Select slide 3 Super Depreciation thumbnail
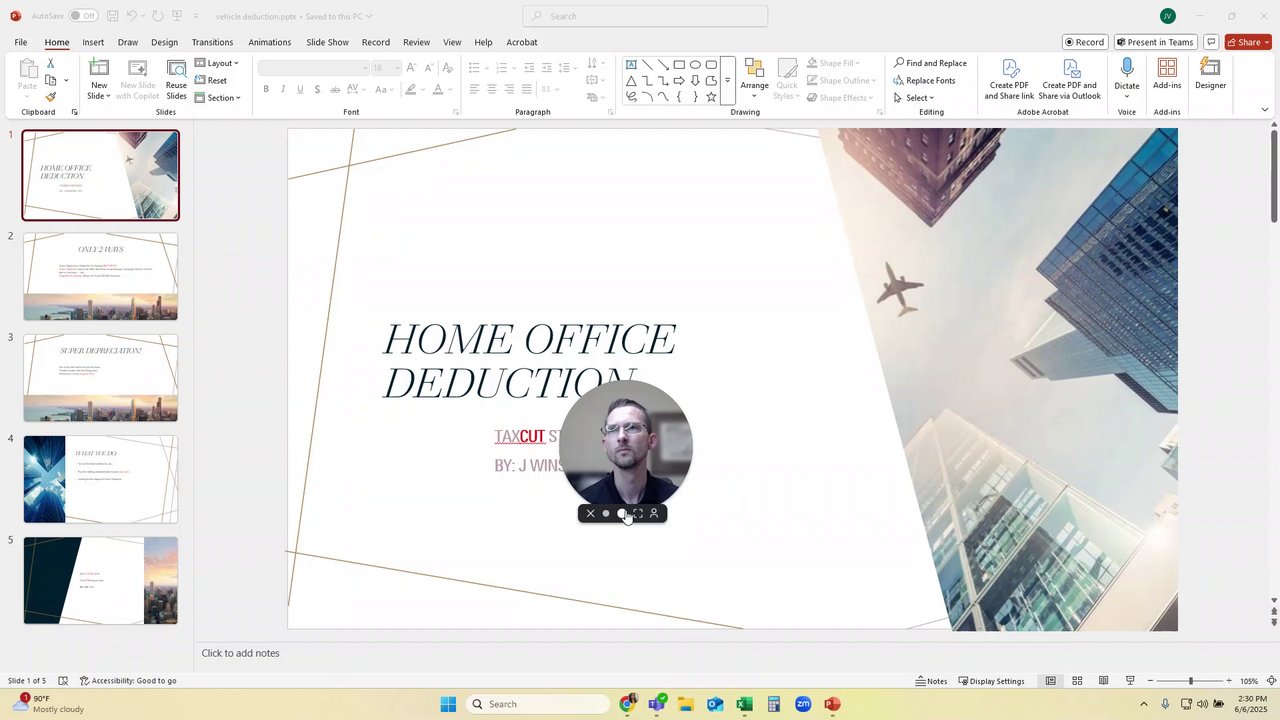 (101, 378)
